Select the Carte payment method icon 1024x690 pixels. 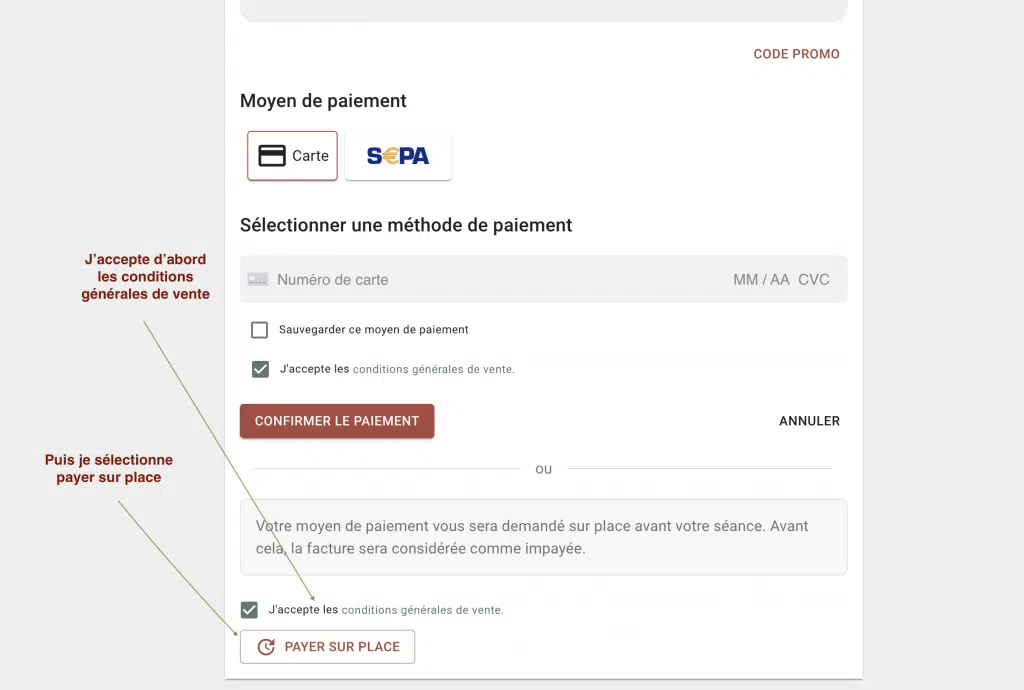pyautogui.click(x=292, y=155)
